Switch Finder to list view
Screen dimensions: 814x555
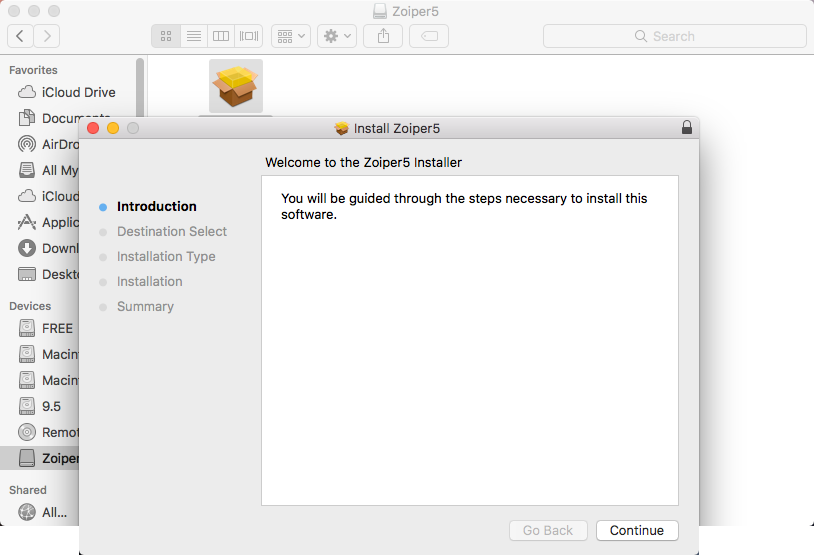click(x=194, y=36)
